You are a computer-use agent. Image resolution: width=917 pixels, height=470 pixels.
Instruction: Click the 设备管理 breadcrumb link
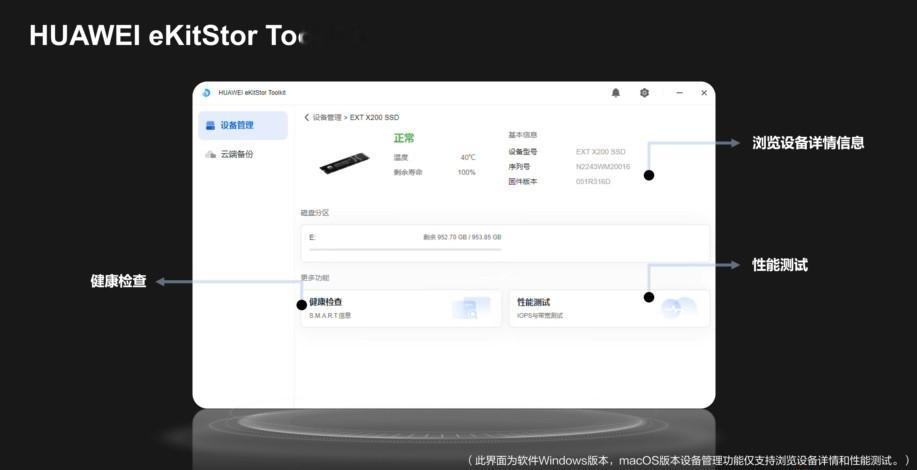(327, 118)
